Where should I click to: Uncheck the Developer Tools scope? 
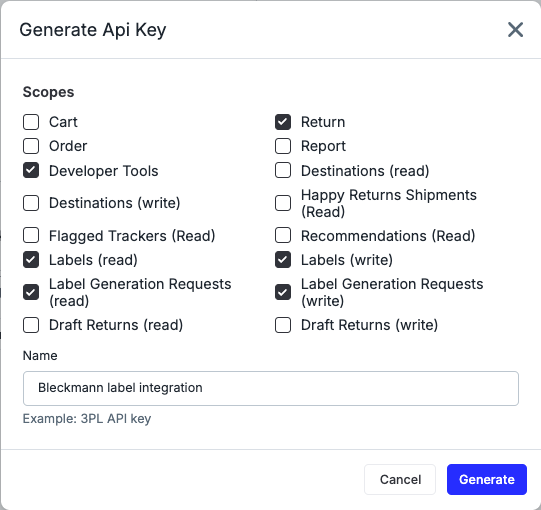coord(31,170)
